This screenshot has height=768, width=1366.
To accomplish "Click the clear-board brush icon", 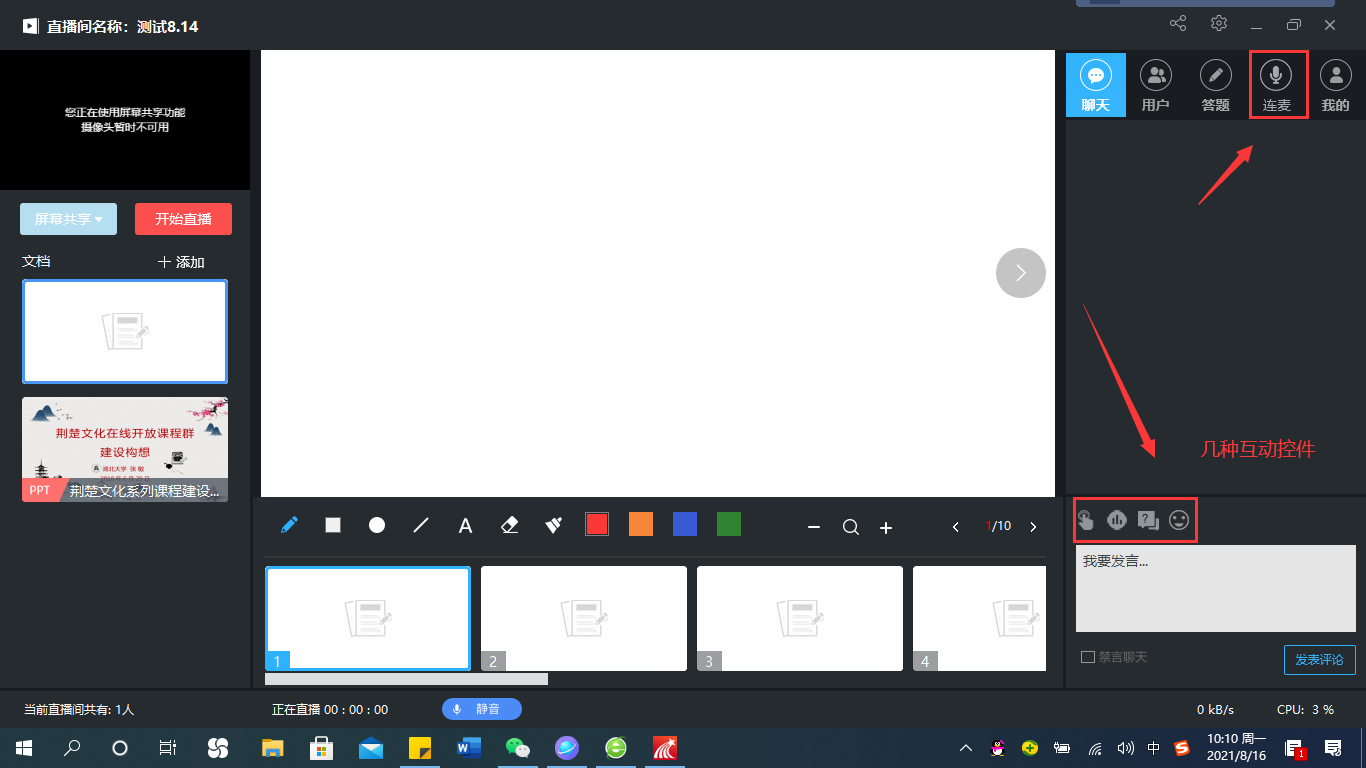I will (553, 525).
